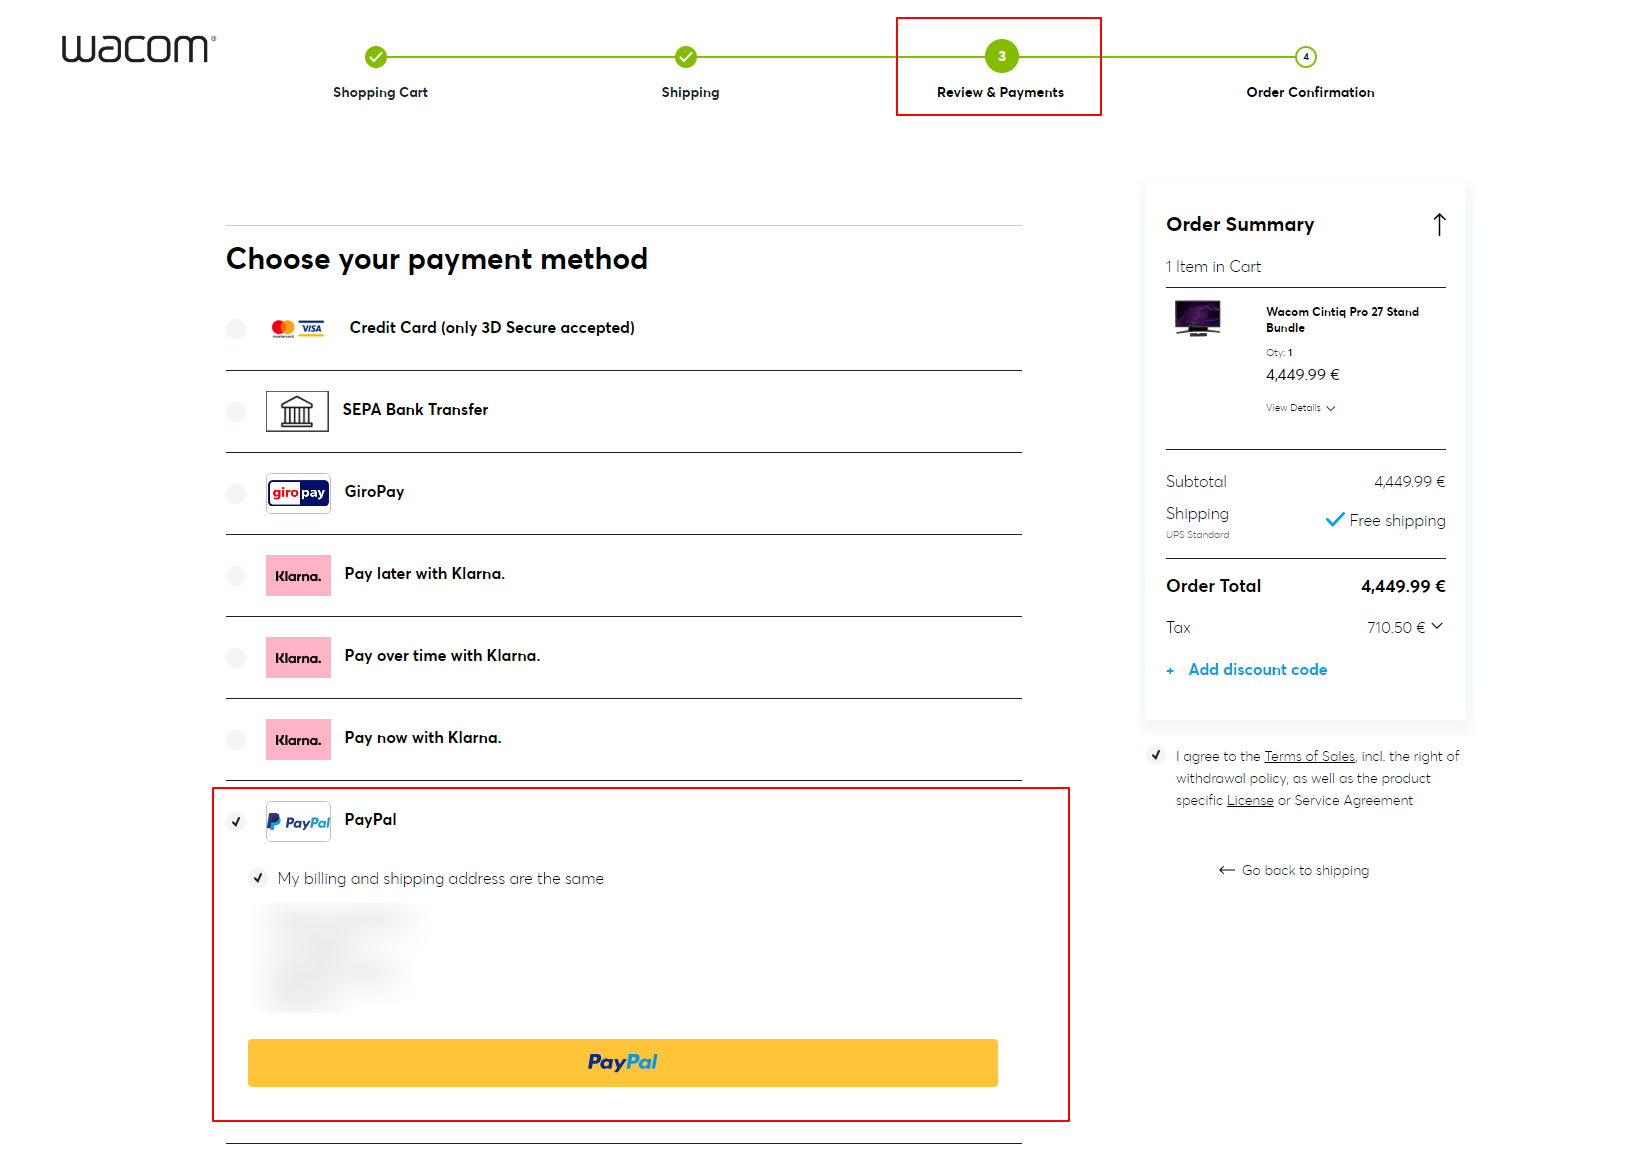Click the item price 4,449.99 € in cart
This screenshot has width=1626, height=1161.
pos(1303,375)
